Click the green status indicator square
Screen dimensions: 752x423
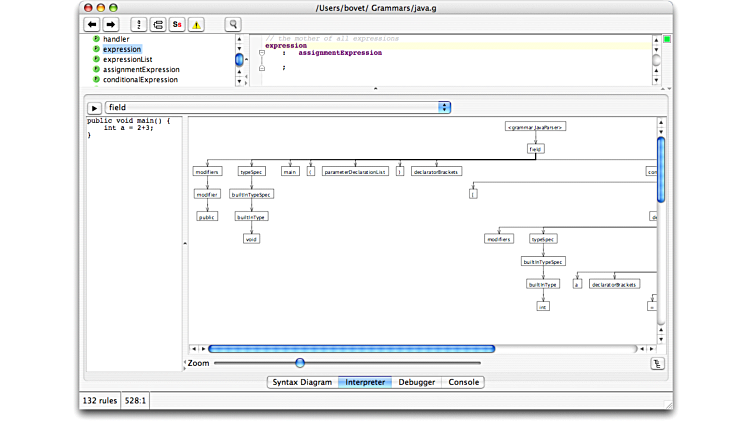tap(667, 38)
